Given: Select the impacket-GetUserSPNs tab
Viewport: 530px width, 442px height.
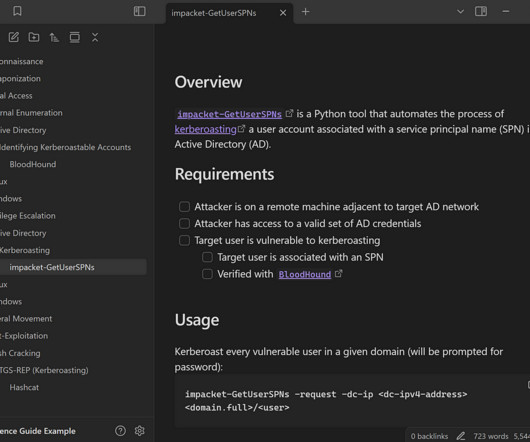Looking at the screenshot, I should pyautogui.click(x=229, y=13).
